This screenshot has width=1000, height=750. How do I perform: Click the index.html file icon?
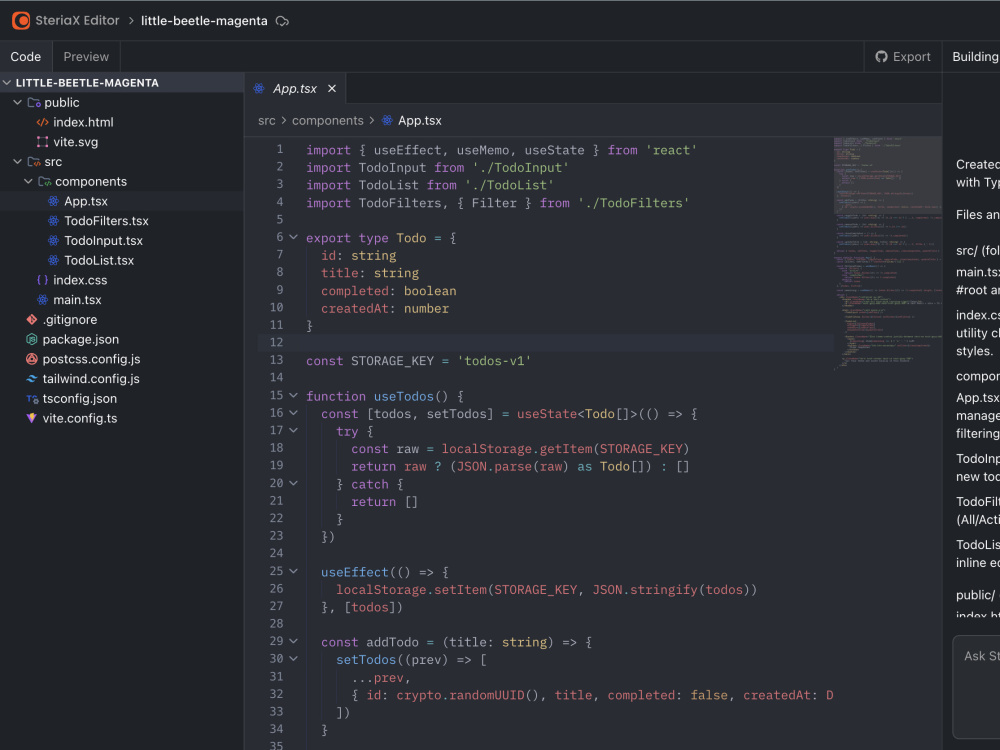43,122
